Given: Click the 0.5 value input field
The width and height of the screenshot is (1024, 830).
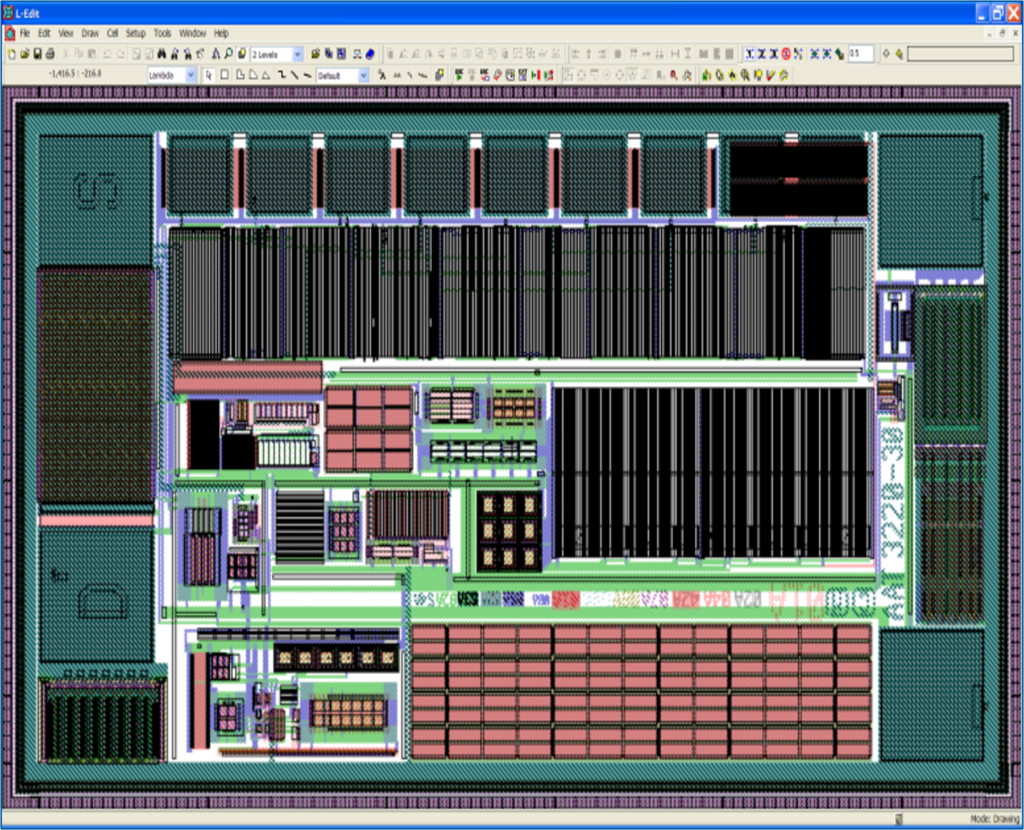Looking at the screenshot, I should 859,54.
